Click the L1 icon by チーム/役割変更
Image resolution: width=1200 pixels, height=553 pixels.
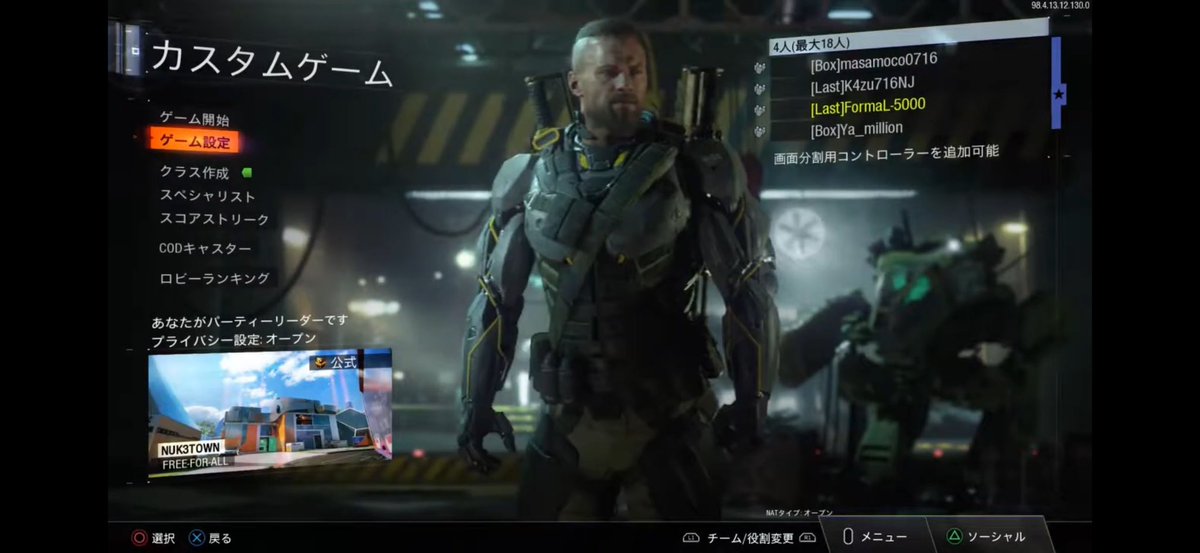(x=691, y=538)
